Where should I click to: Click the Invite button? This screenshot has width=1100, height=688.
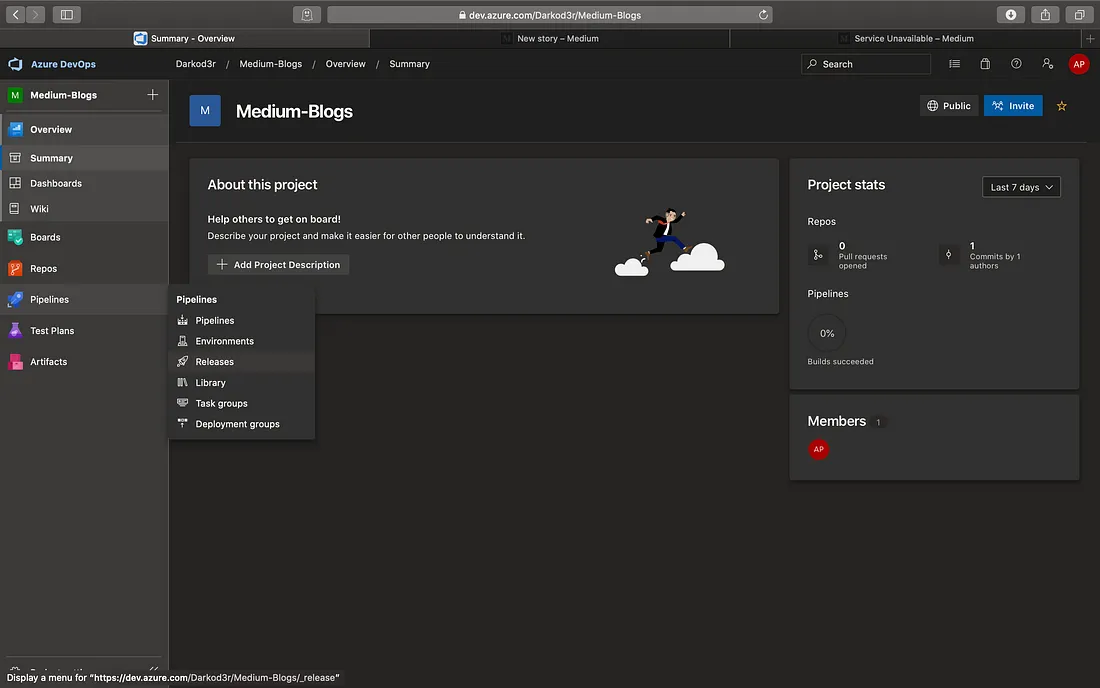pyautogui.click(x=1013, y=106)
